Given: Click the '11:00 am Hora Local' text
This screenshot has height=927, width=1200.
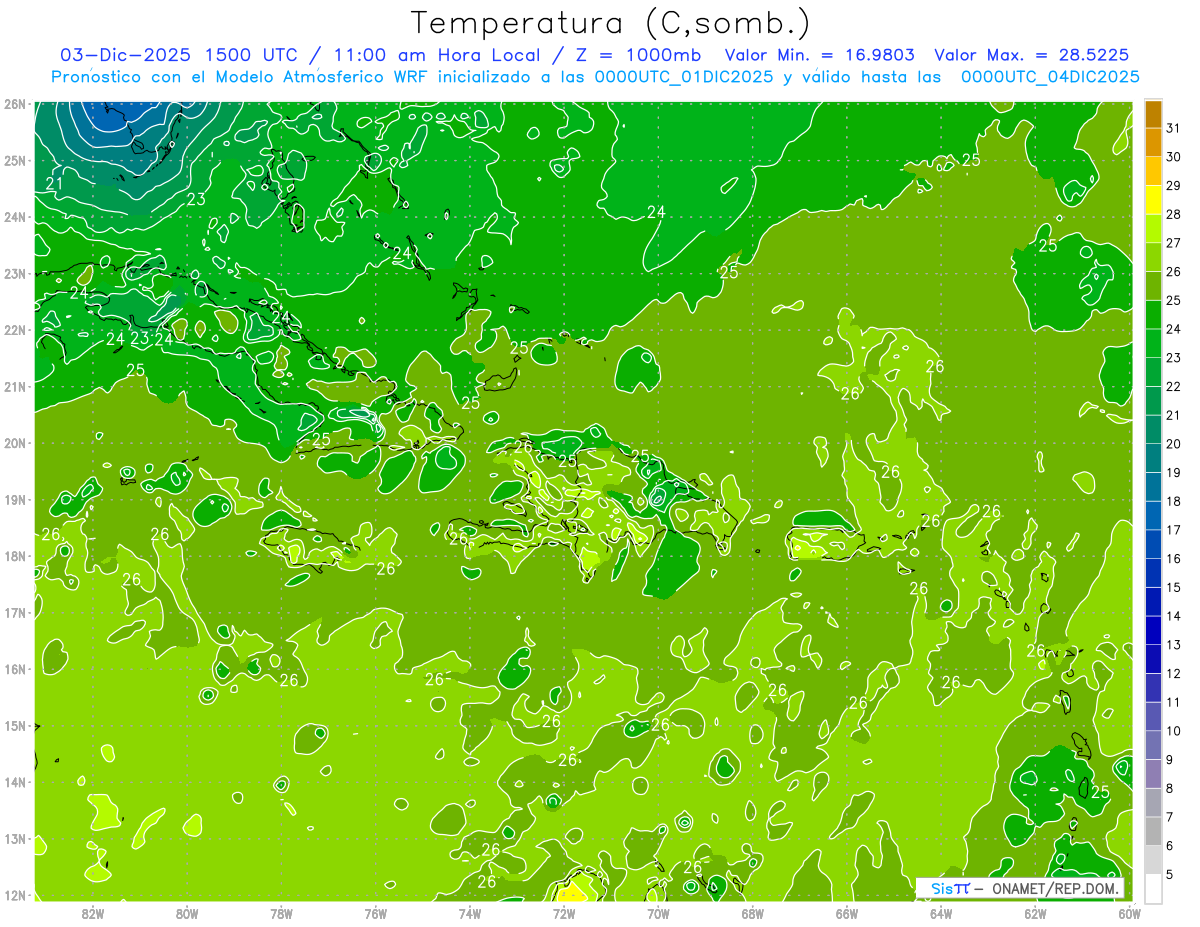Looking at the screenshot, I should point(438,55).
